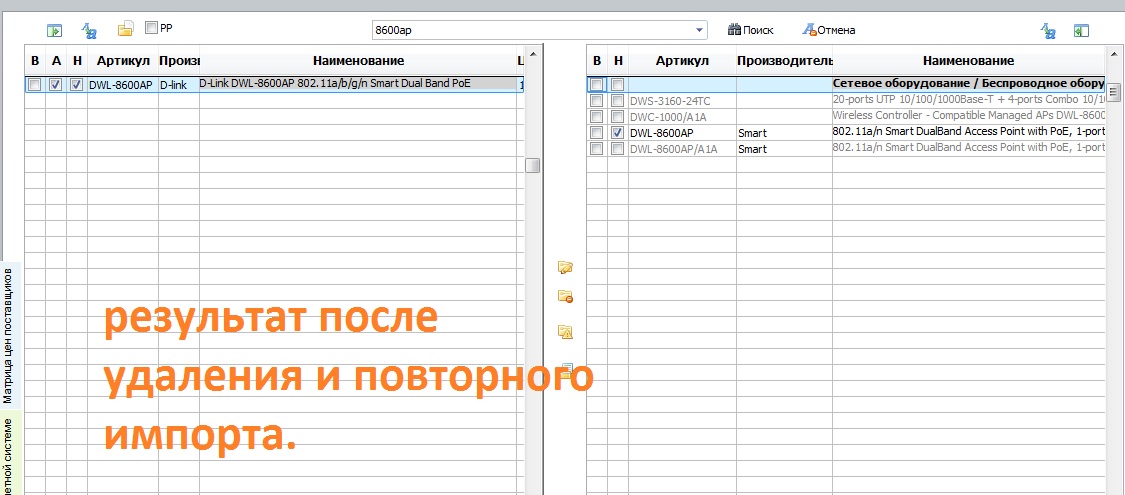Select the DWL-8600AP article cell in right table
Image resolution: width=1125 pixels, height=495 pixels.
coord(682,133)
